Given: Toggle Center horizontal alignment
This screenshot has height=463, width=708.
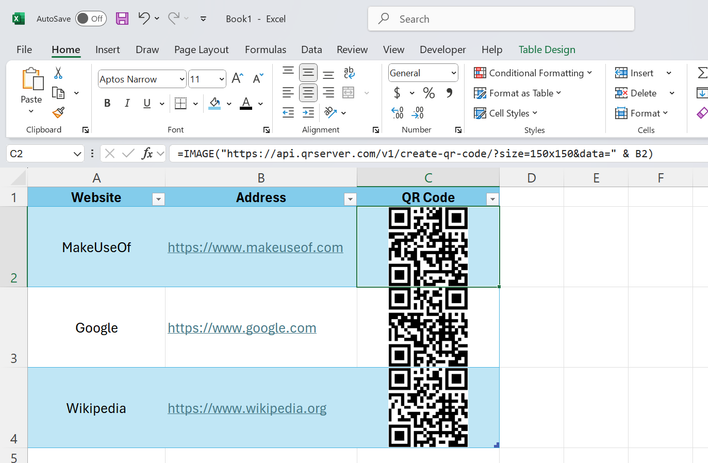Looking at the screenshot, I should [308, 93].
